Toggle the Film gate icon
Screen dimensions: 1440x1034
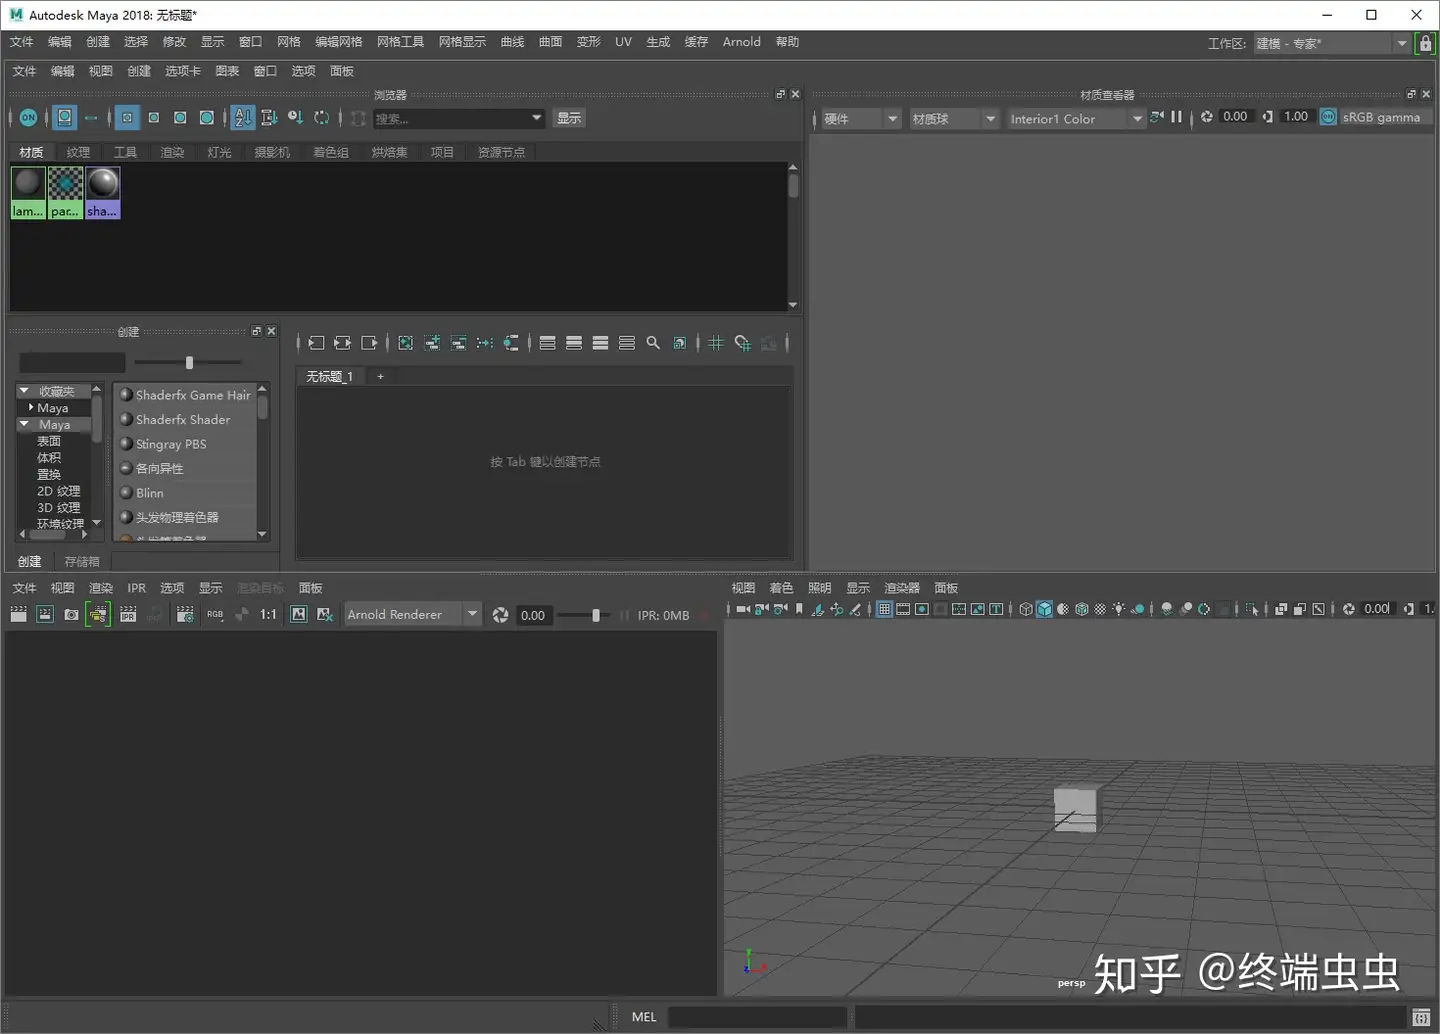[903, 609]
